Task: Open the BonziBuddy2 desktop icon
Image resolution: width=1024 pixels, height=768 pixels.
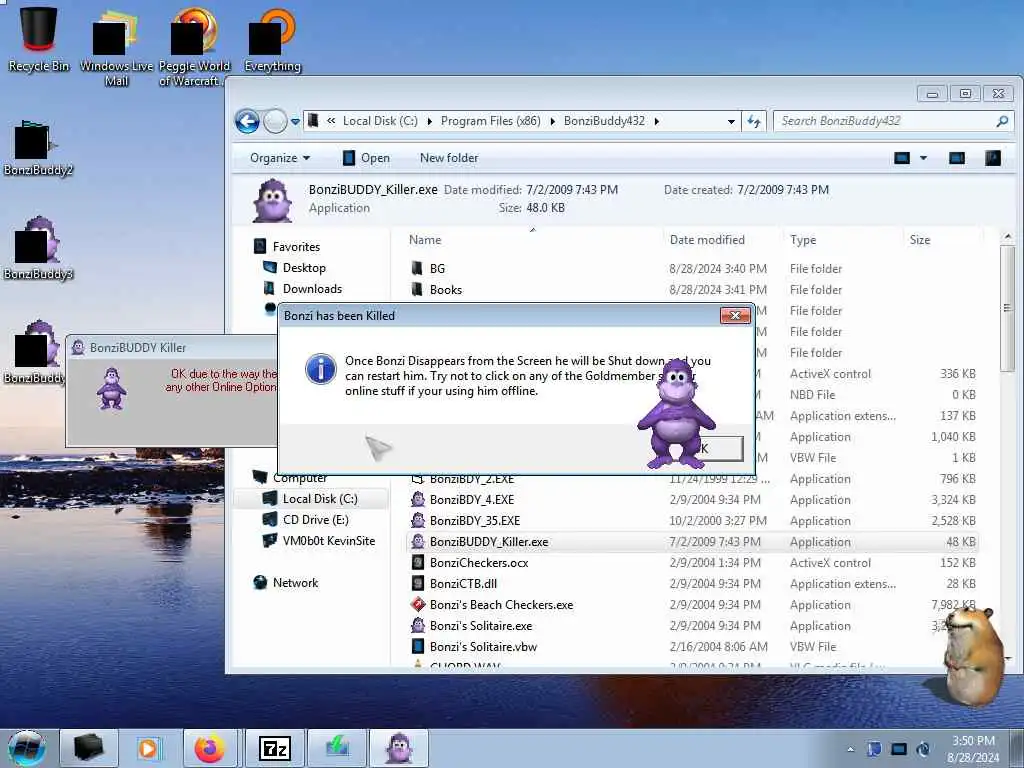Action: (x=38, y=148)
